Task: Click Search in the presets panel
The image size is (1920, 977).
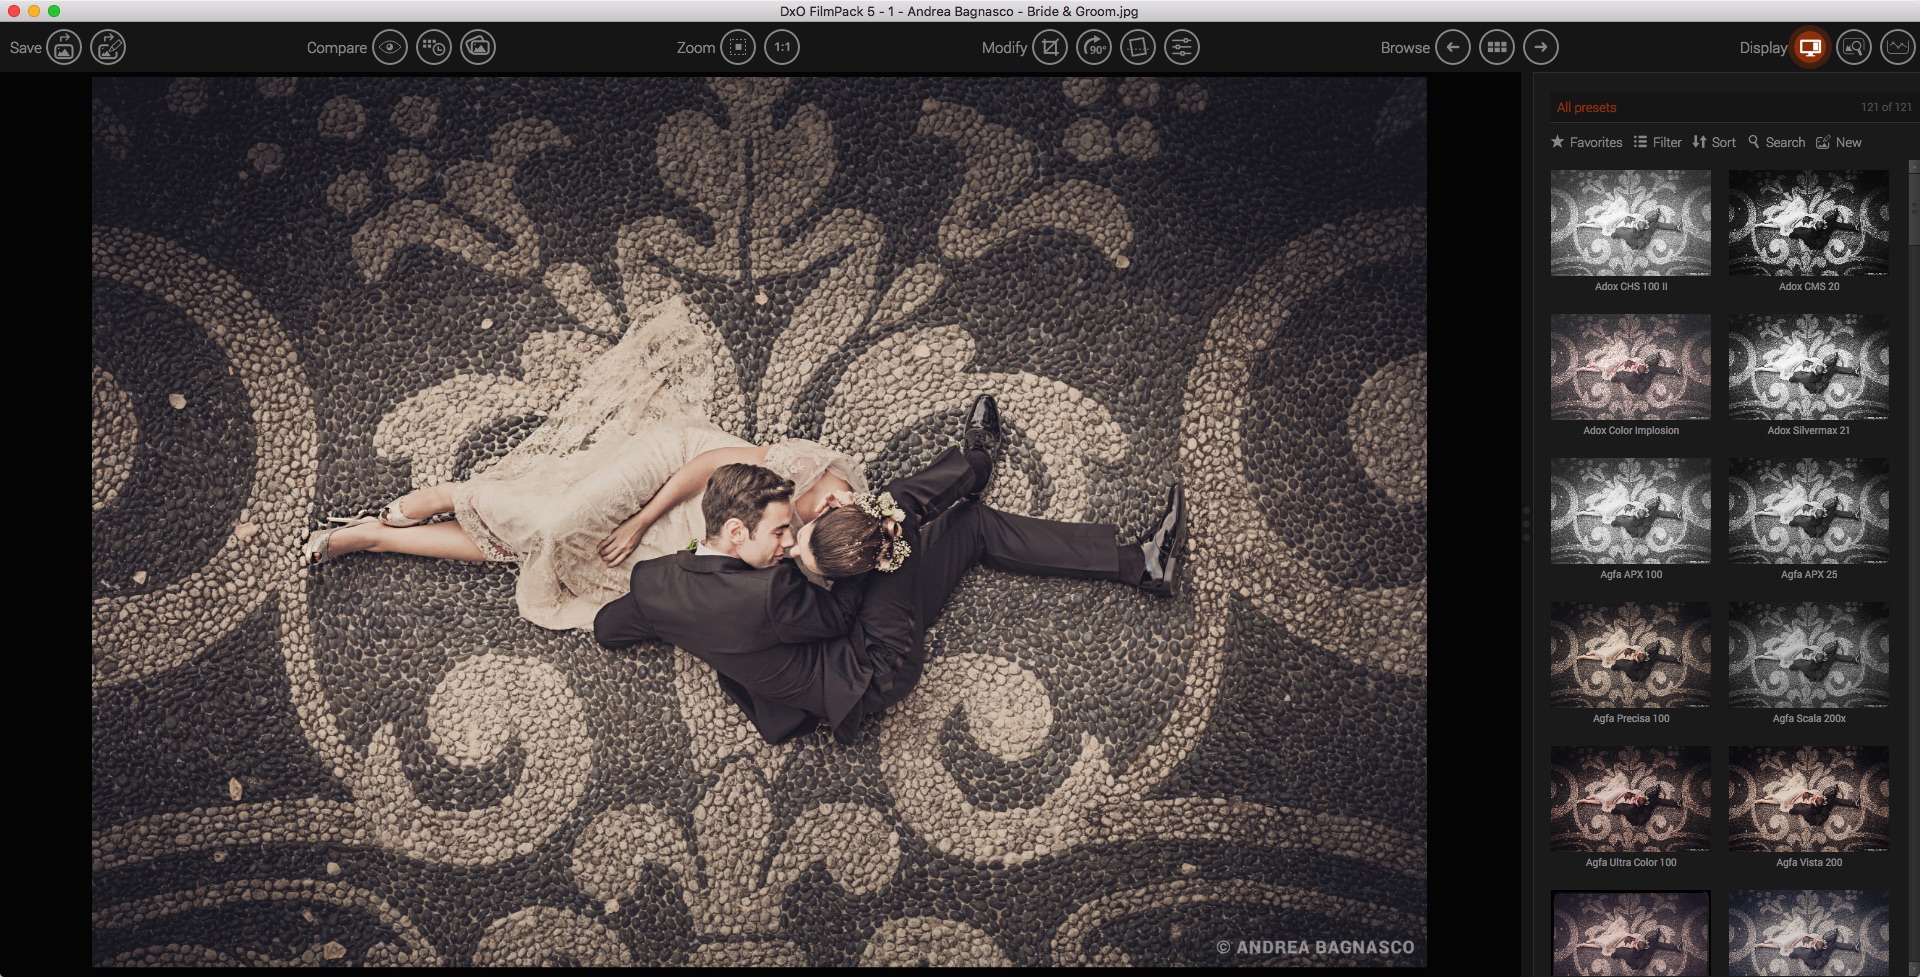Action: pos(1776,142)
